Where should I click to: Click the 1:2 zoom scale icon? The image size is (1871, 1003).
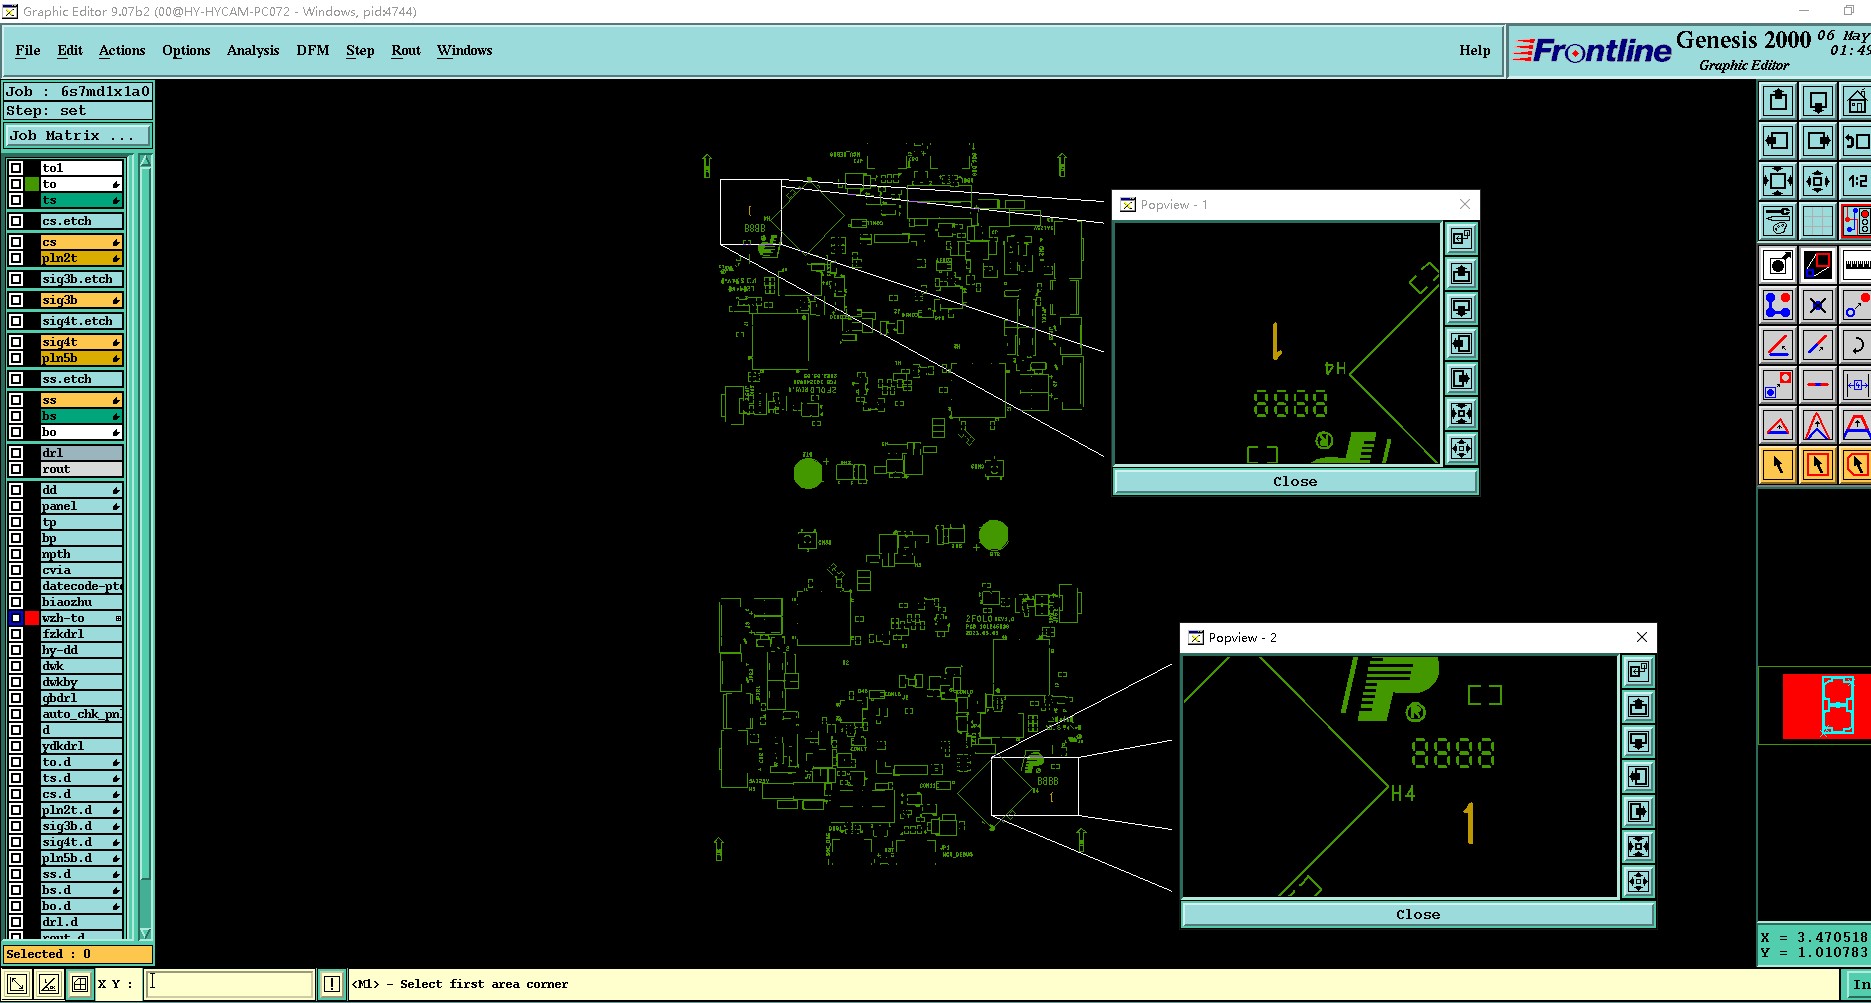[1857, 181]
